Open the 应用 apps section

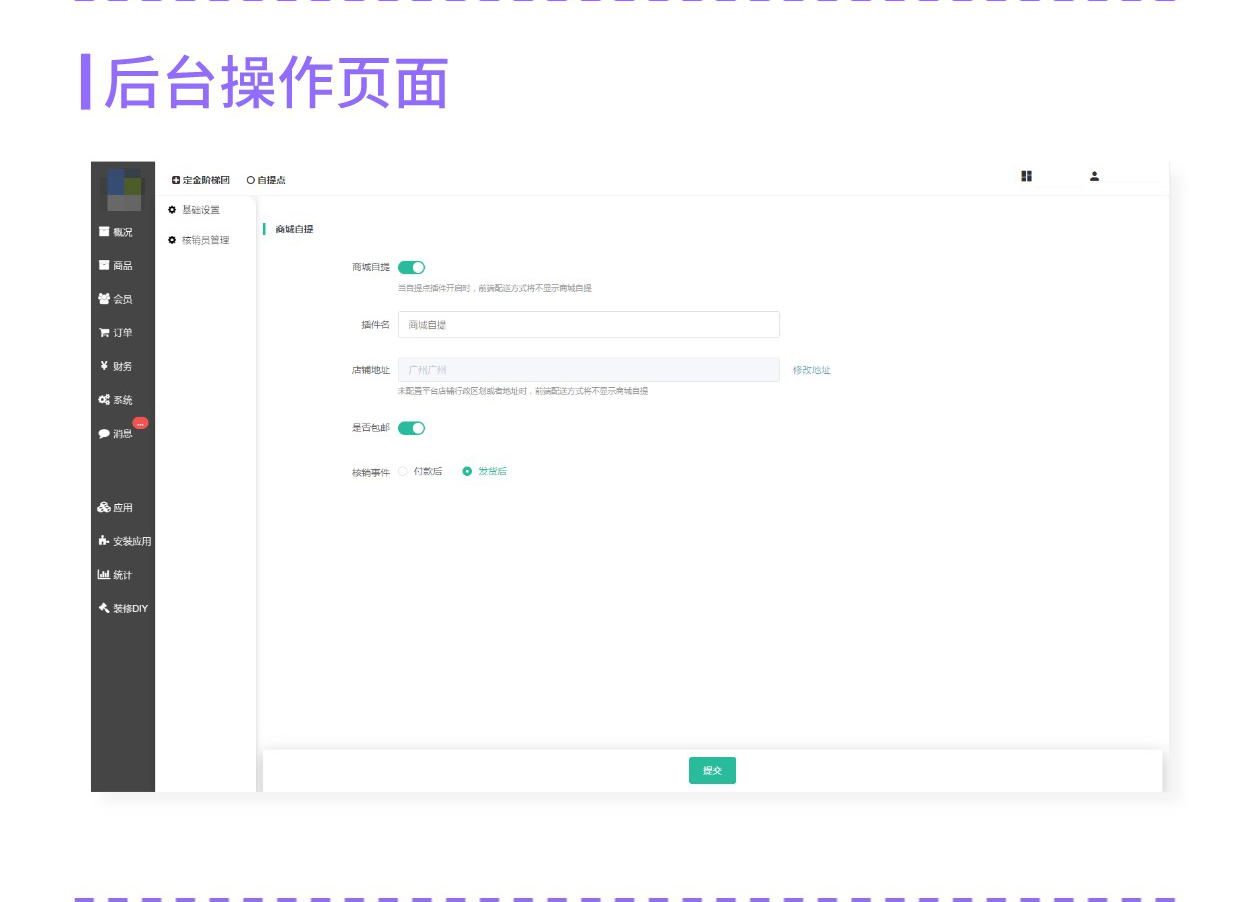[x=116, y=508]
